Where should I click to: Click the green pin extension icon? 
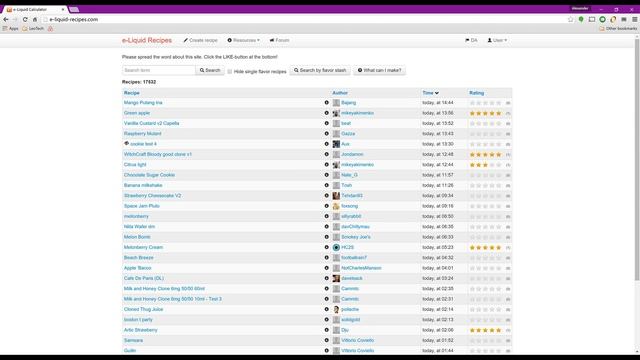click(581, 19)
